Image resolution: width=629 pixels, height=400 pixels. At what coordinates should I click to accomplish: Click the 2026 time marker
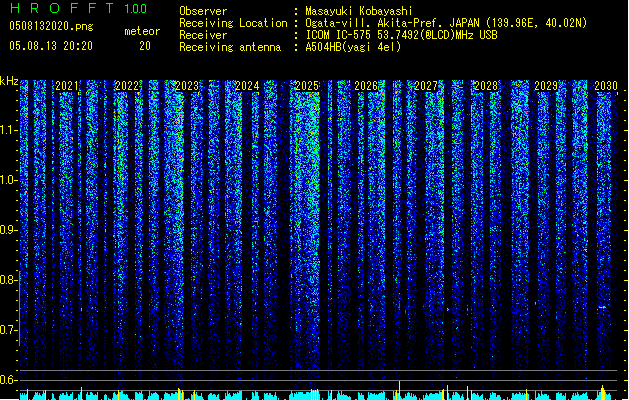tap(366, 86)
